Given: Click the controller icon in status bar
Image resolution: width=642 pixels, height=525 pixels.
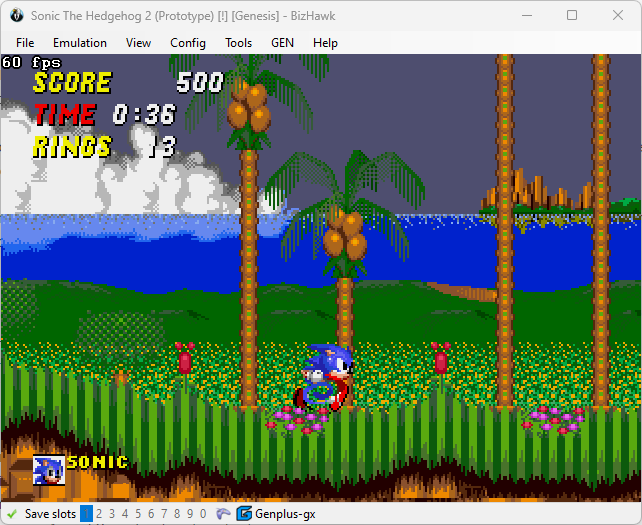Looking at the screenshot, I should tap(224, 514).
